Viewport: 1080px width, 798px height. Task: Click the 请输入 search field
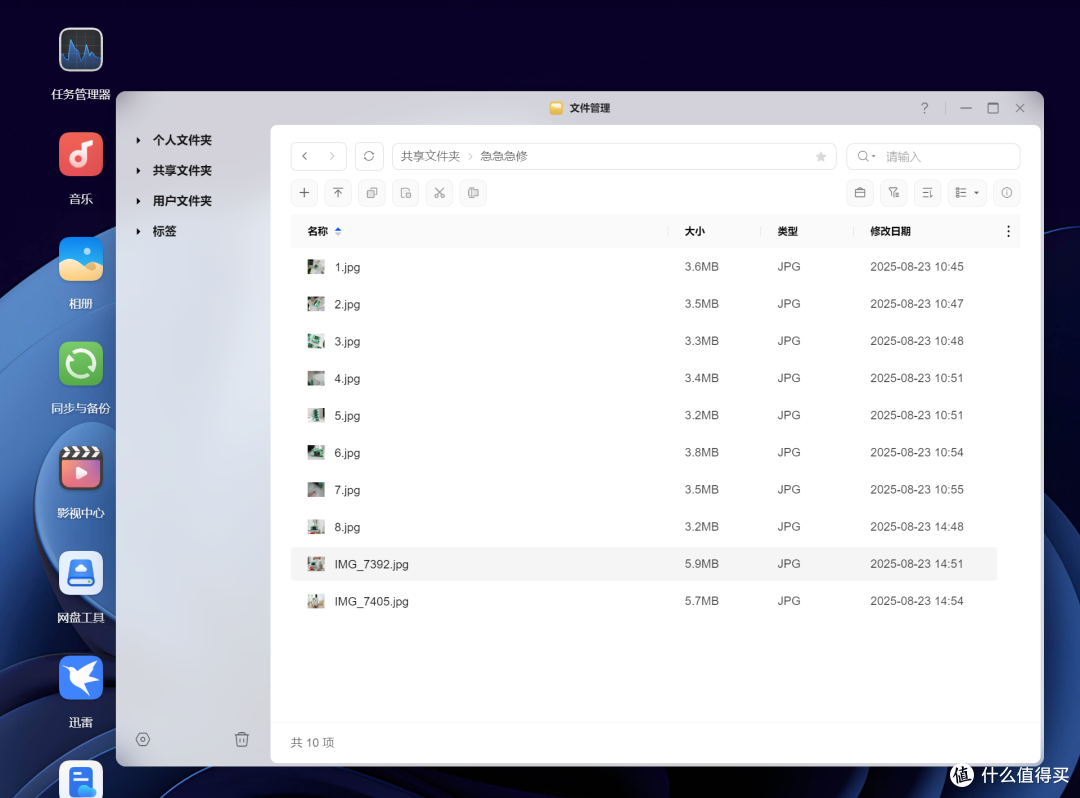point(933,156)
